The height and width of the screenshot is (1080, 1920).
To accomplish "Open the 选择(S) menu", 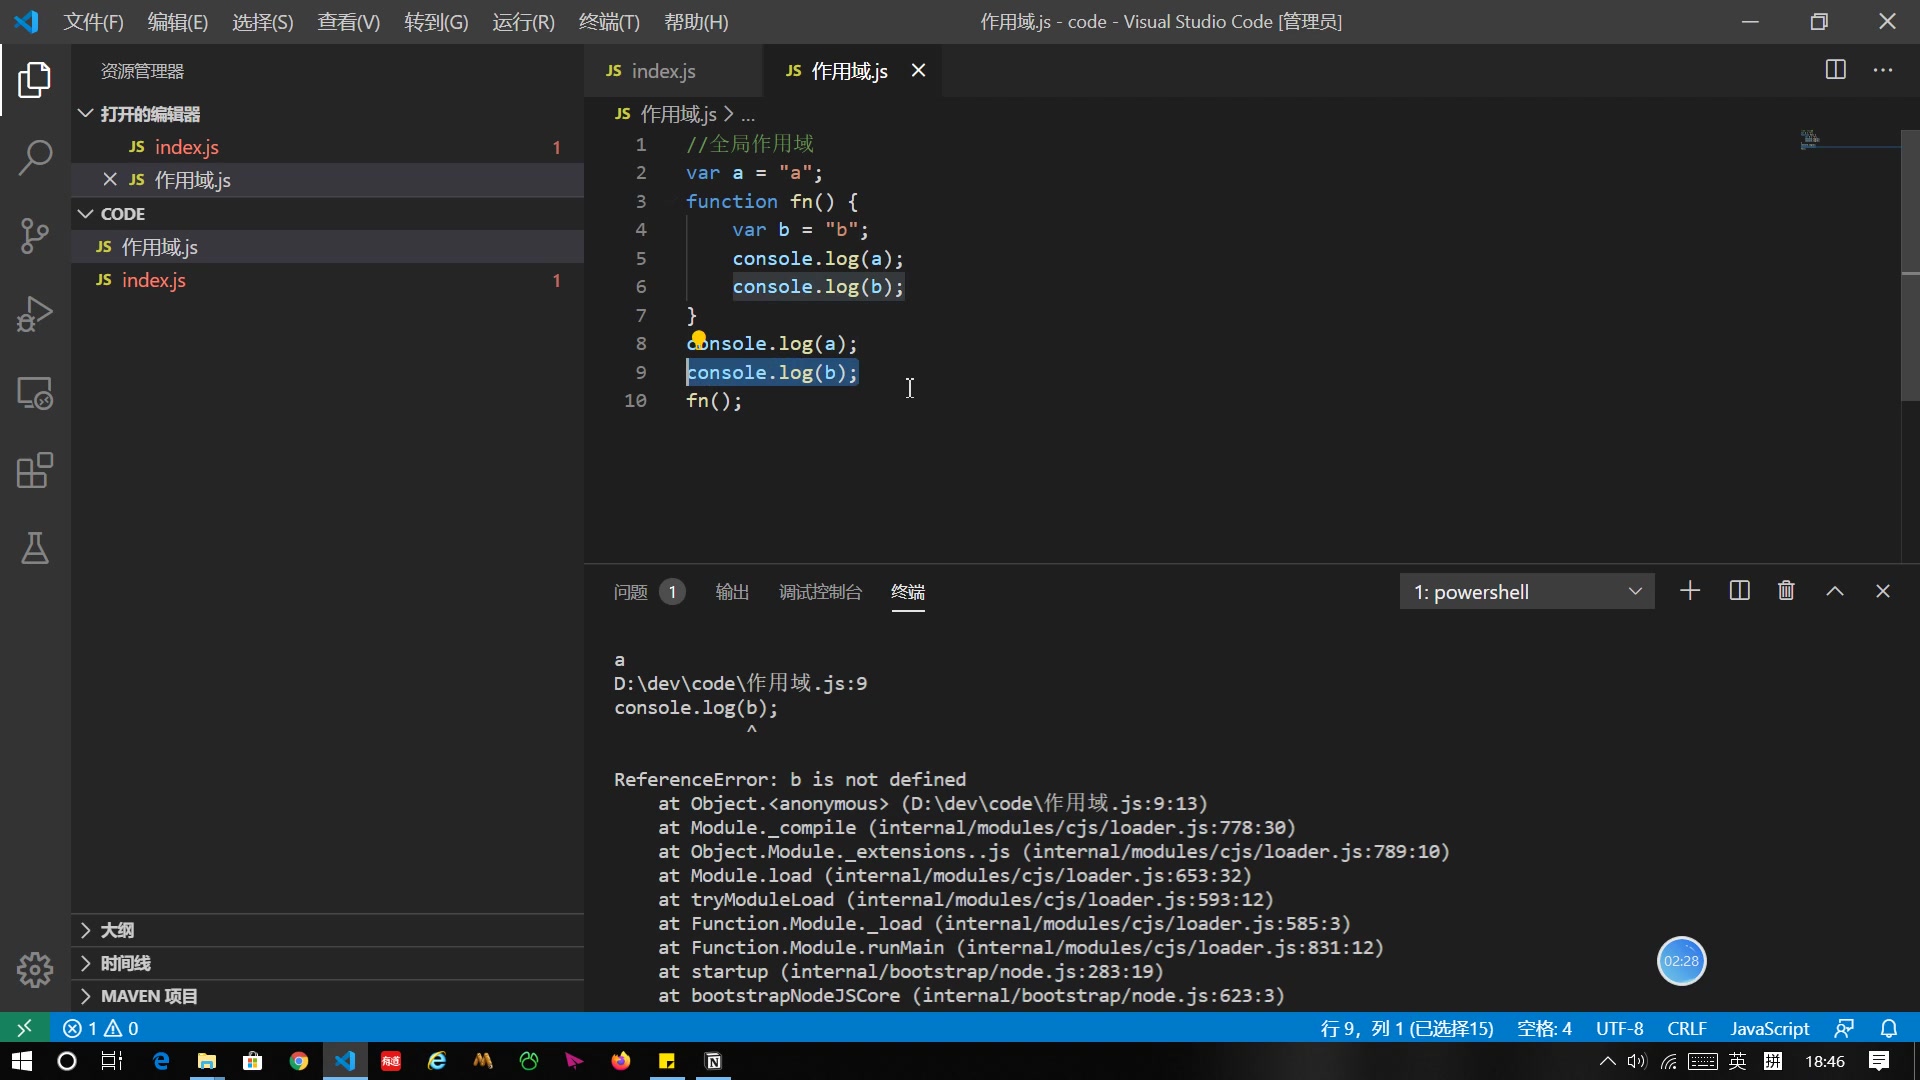I will pyautogui.click(x=263, y=22).
